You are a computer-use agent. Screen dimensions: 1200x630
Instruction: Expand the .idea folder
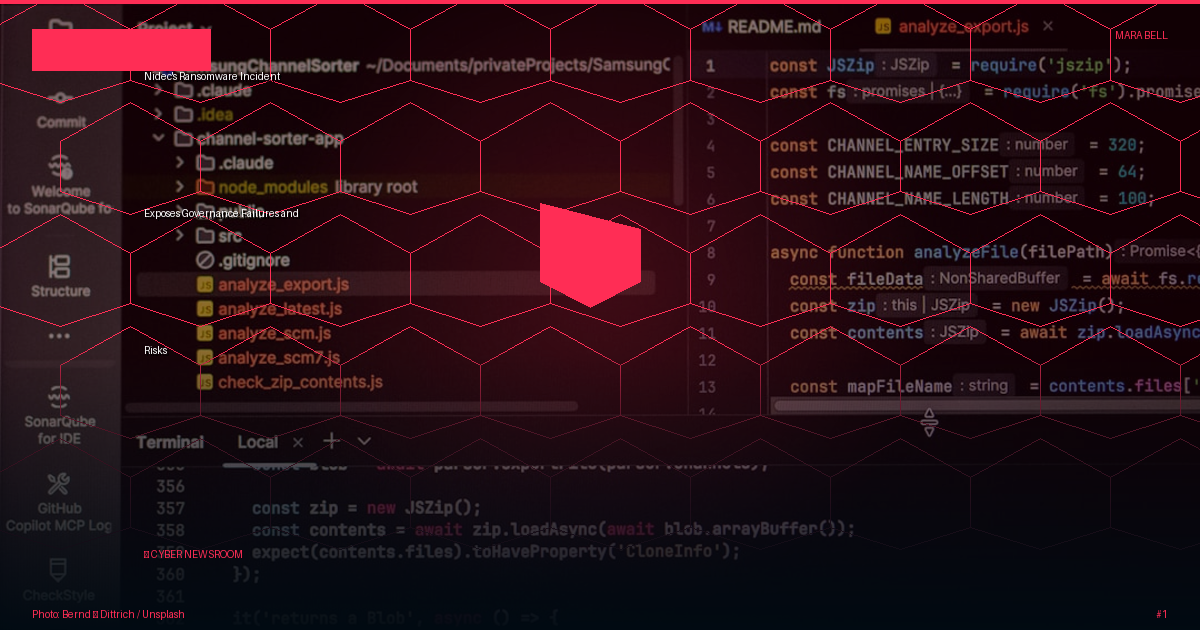tap(158, 114)
